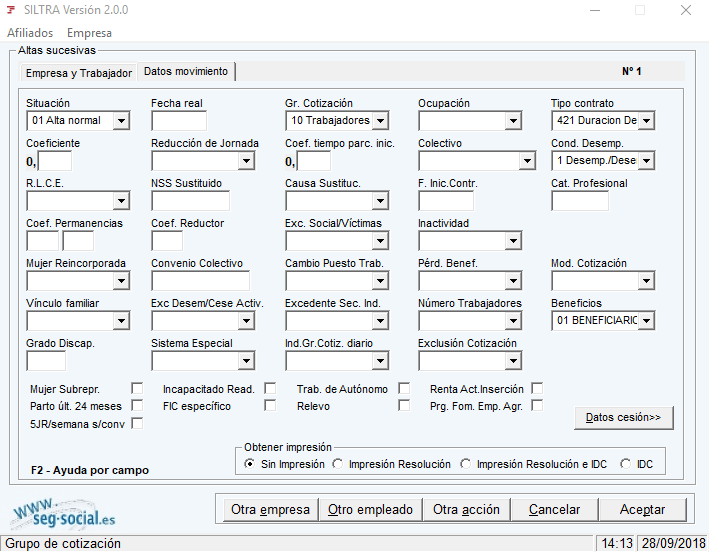Open the Afiliados menu
The width and height of the screenshot is (709, 552).
click(x=30, y=33)
